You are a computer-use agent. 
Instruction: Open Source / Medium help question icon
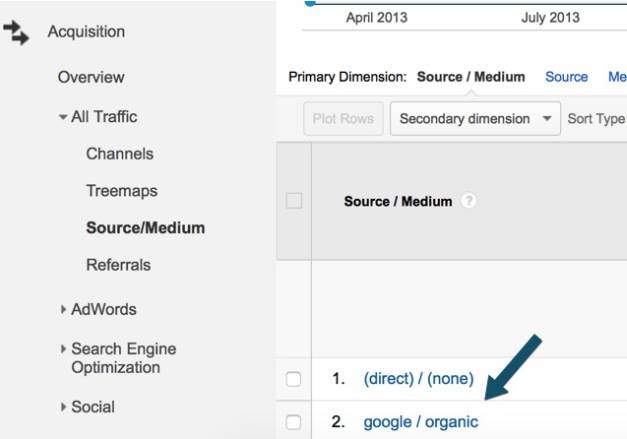(x=468, y=201)
